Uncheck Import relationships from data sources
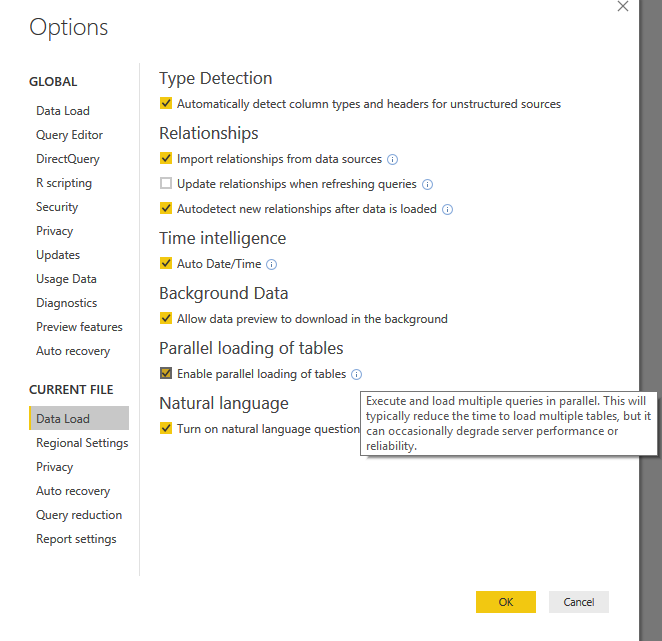The width and height of the screenshot is (662, 641). click(166, 158)
